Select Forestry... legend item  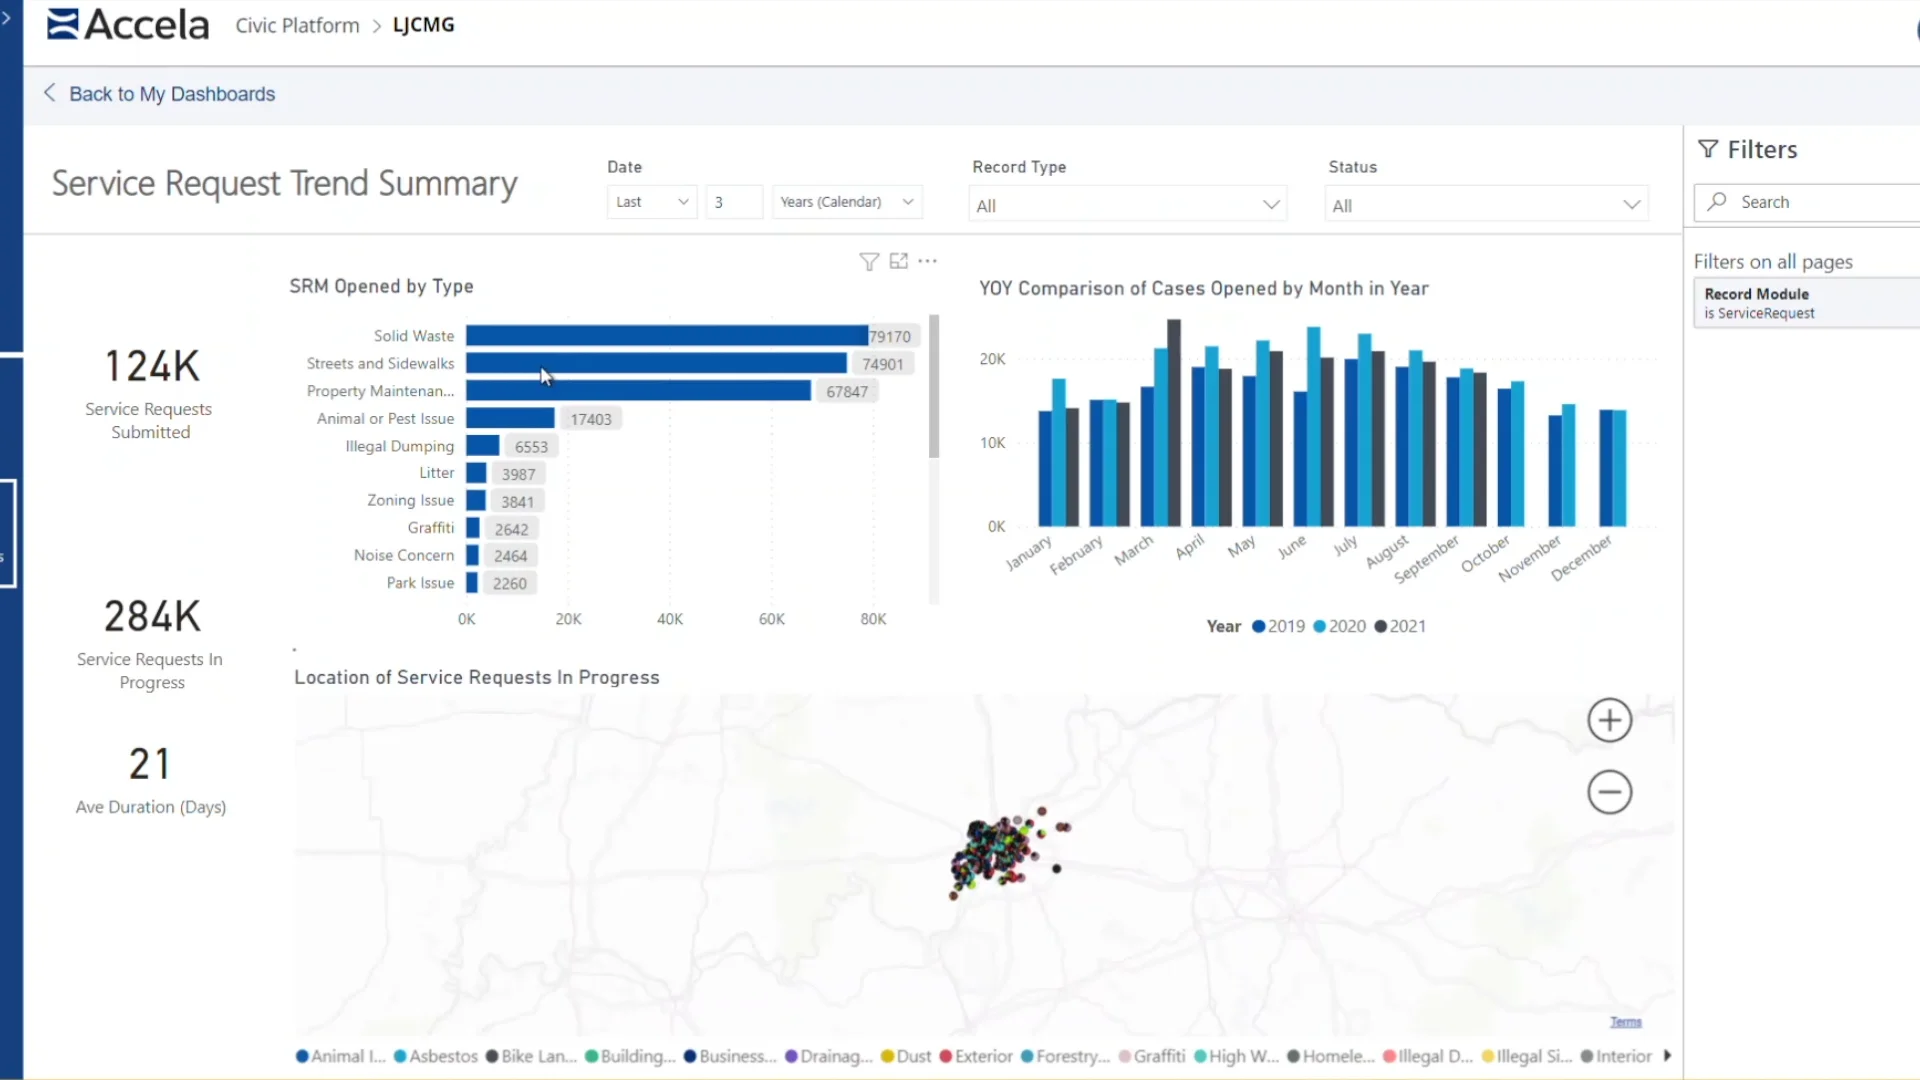click(x=1065, y=1056)
